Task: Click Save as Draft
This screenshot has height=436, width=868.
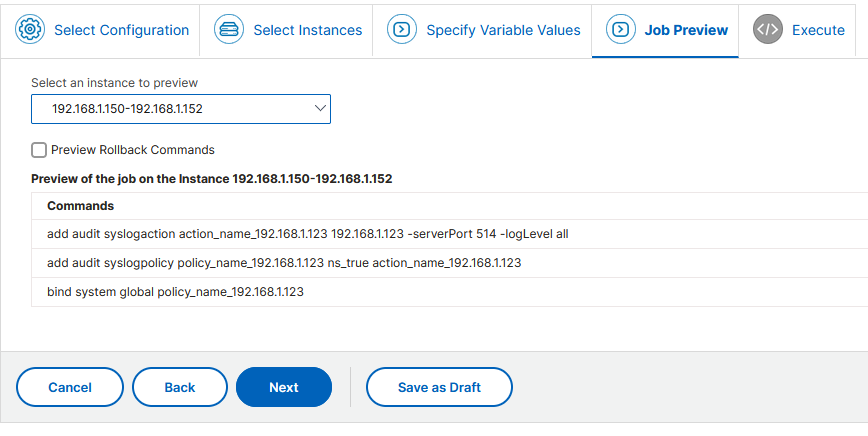Action: coord(439,387)
